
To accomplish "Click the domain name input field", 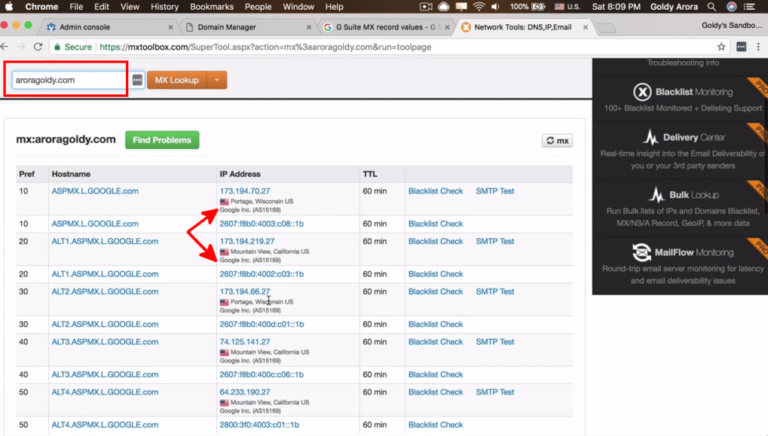I will click(x=69, y=80).
